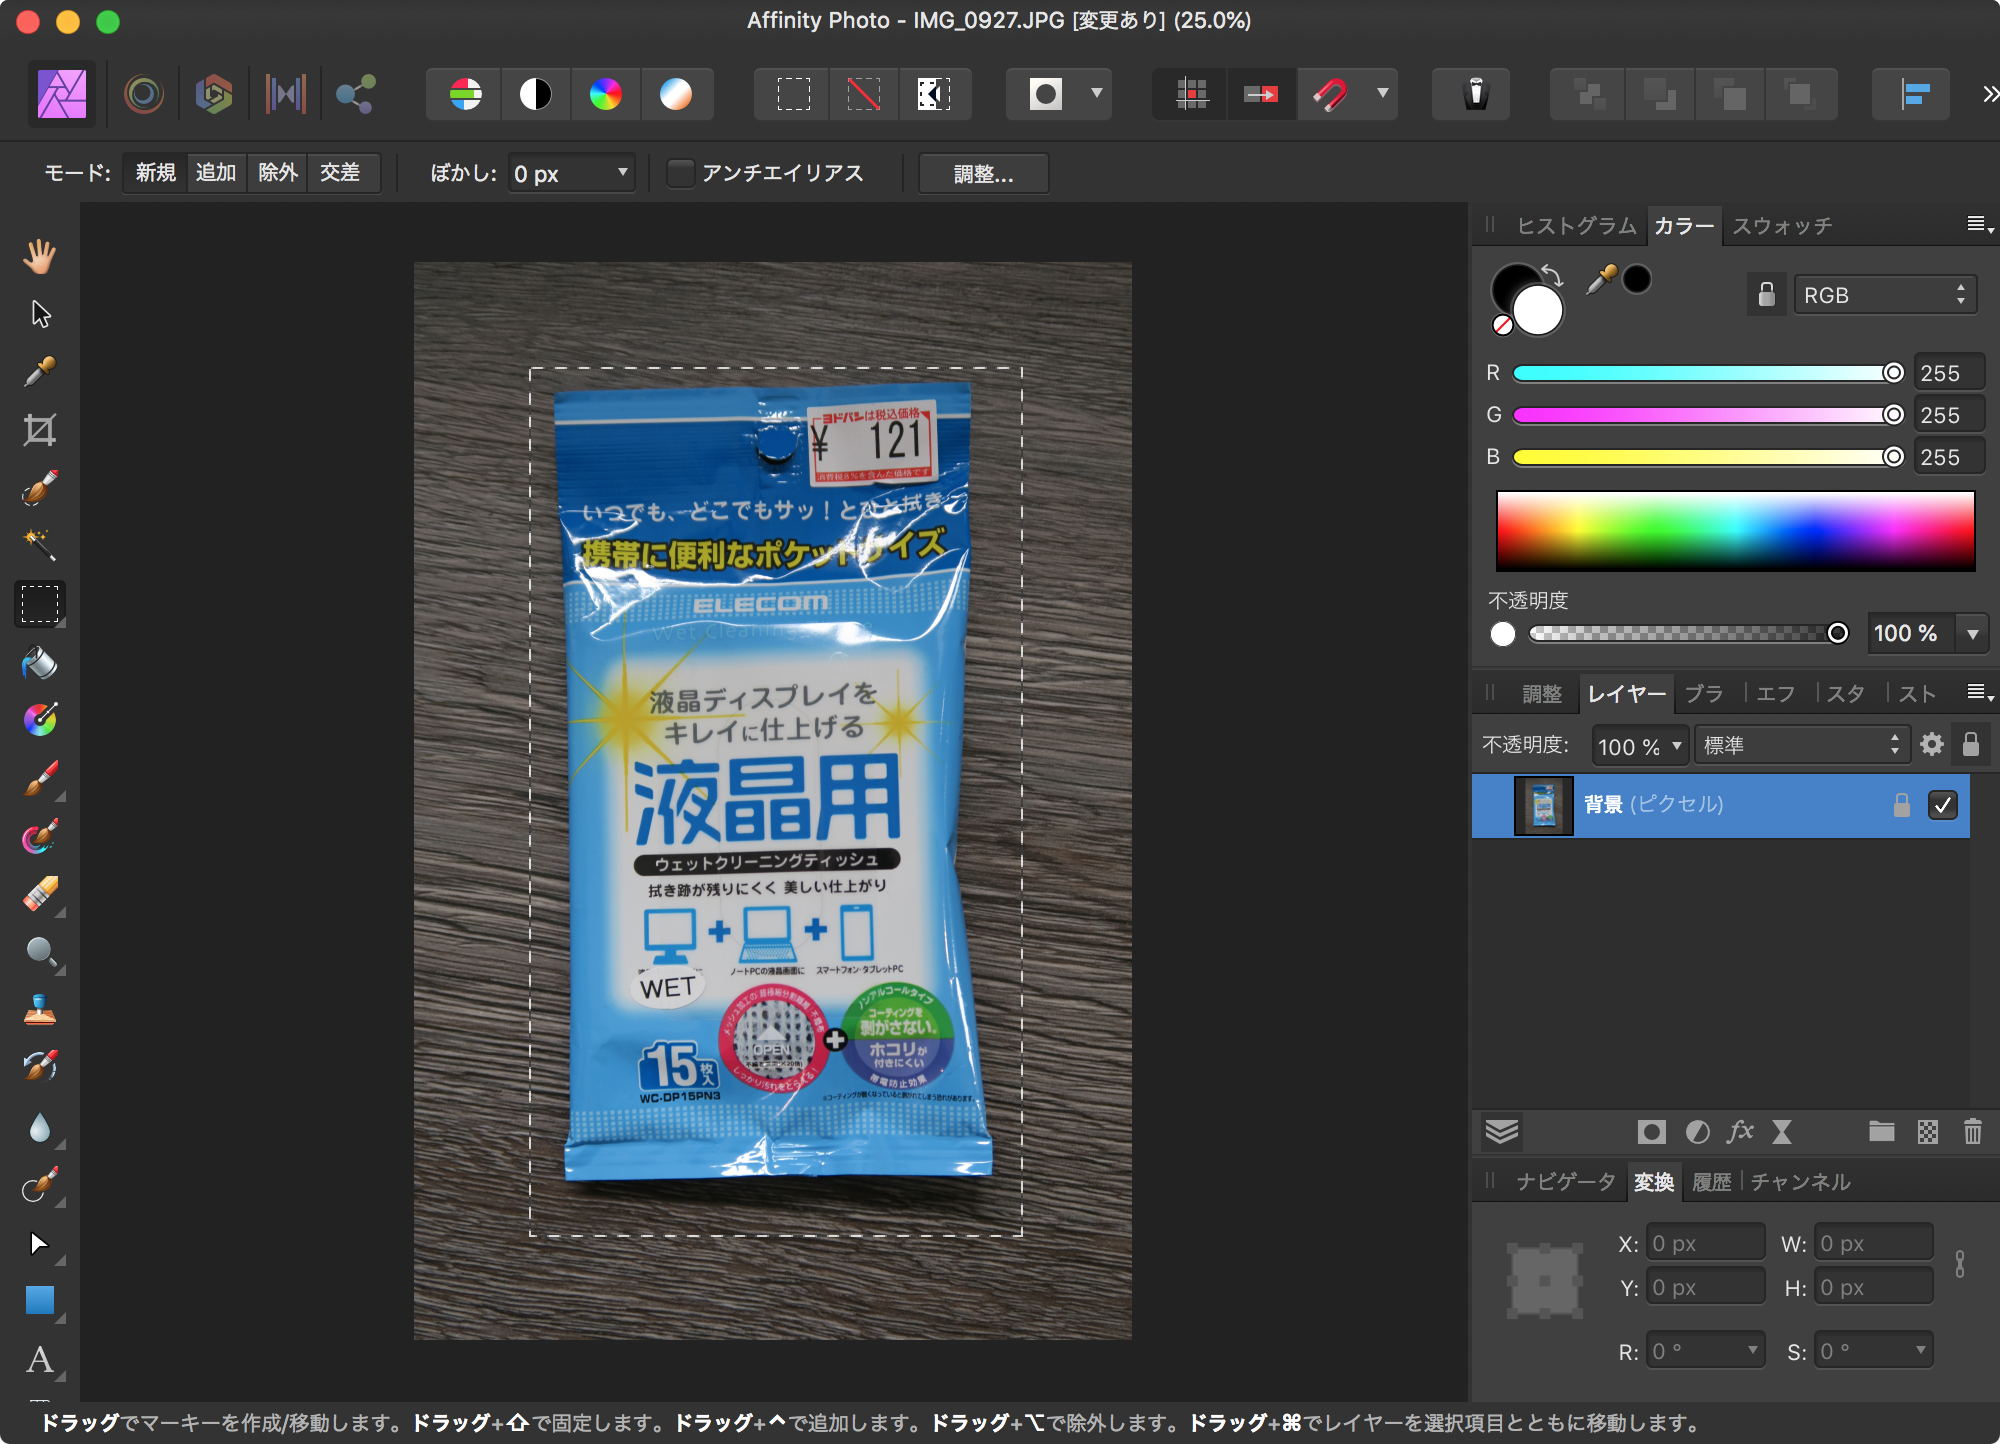Select the Paint Brush tool

39,778
